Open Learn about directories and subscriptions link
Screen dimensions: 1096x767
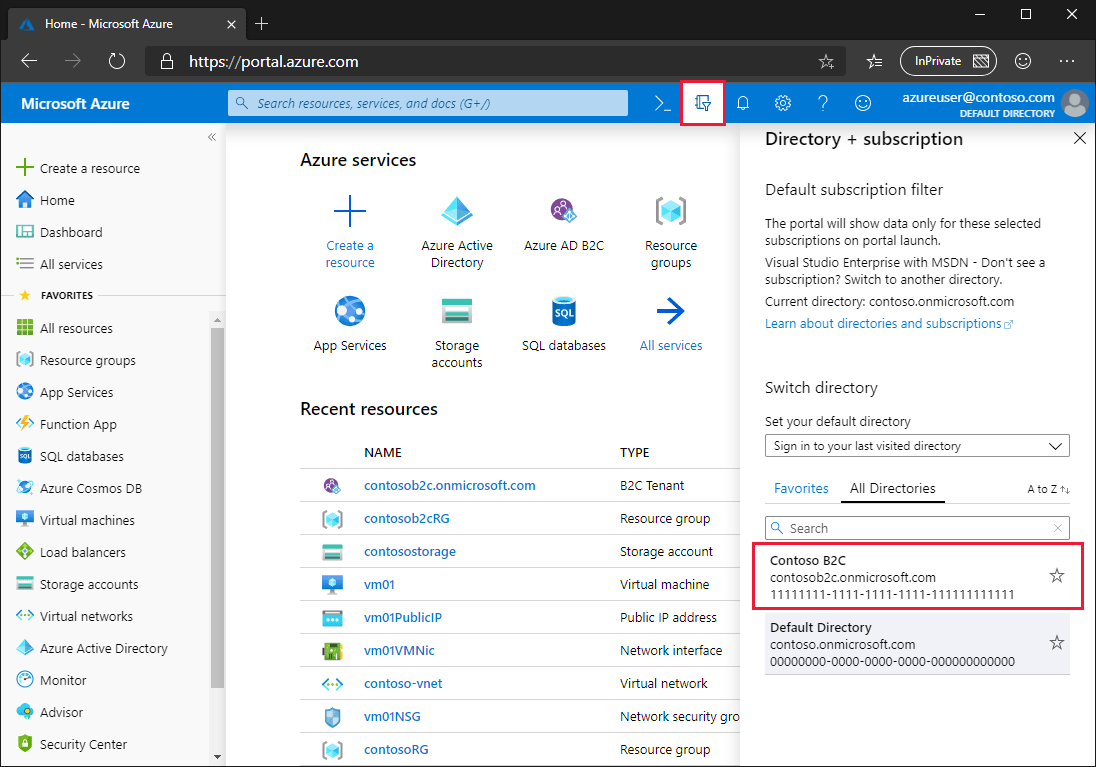(x=888, y=324)
